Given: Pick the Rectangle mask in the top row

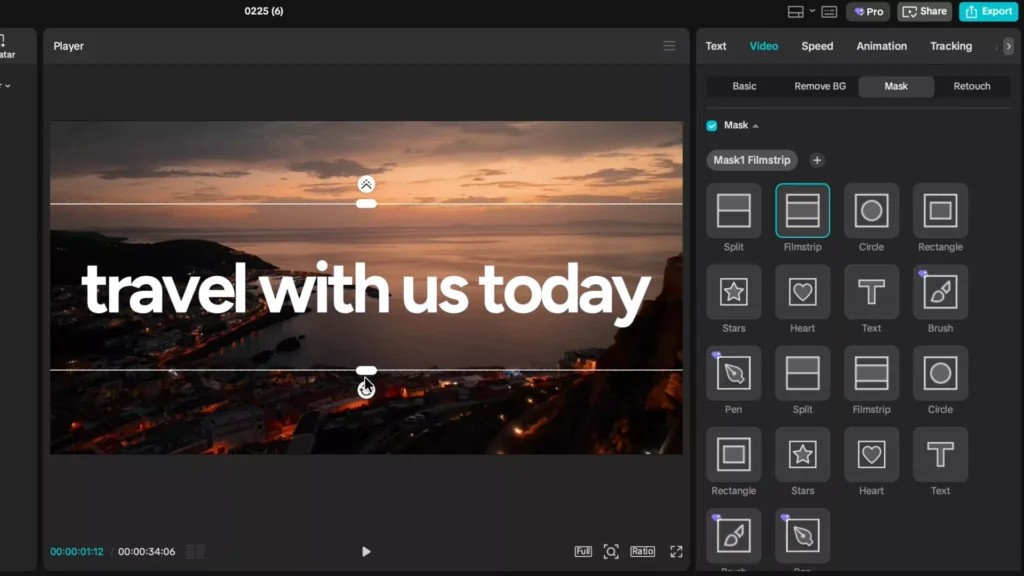Looking at the screenshot, I should 940,211.
